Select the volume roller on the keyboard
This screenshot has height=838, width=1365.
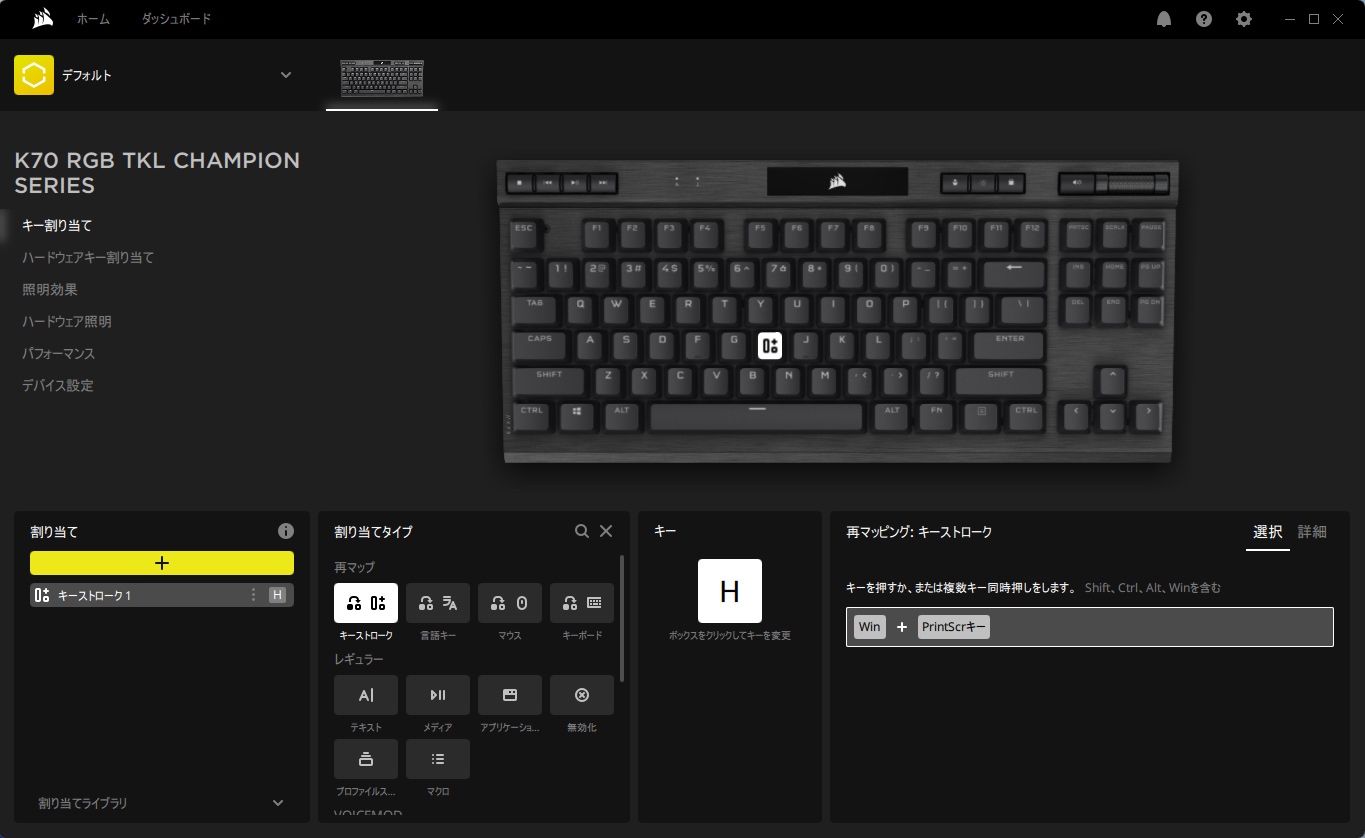(x=1133, y=183)
